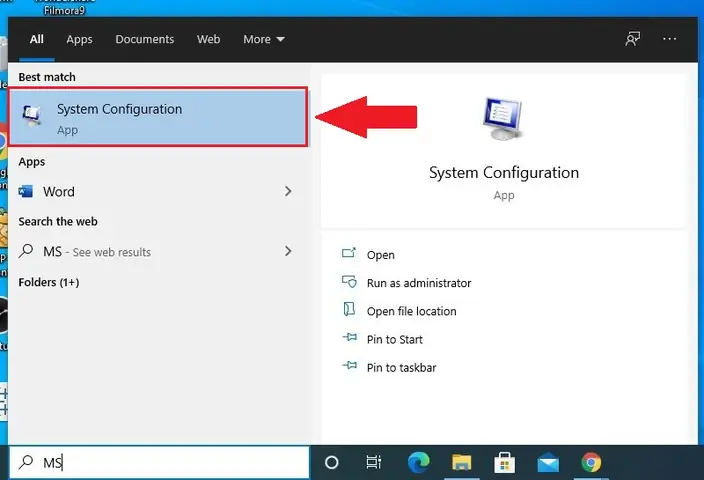Click into the taskbar search box
This screenshot has height=480, width=704.
(x=159, y=462)
